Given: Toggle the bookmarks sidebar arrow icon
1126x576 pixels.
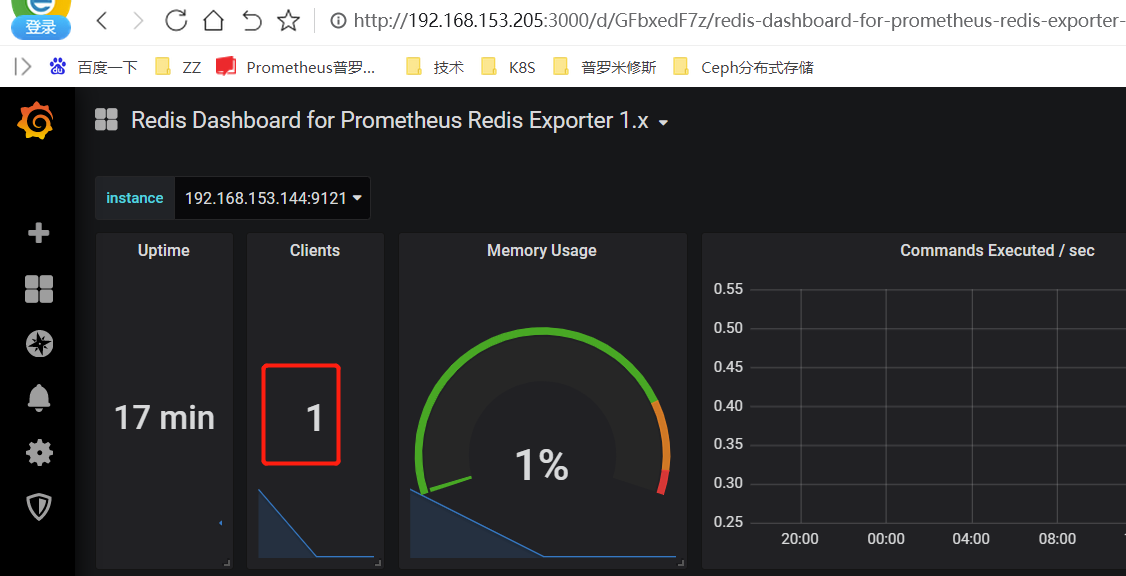Looking at the screenshot, I should click(23, 68).
